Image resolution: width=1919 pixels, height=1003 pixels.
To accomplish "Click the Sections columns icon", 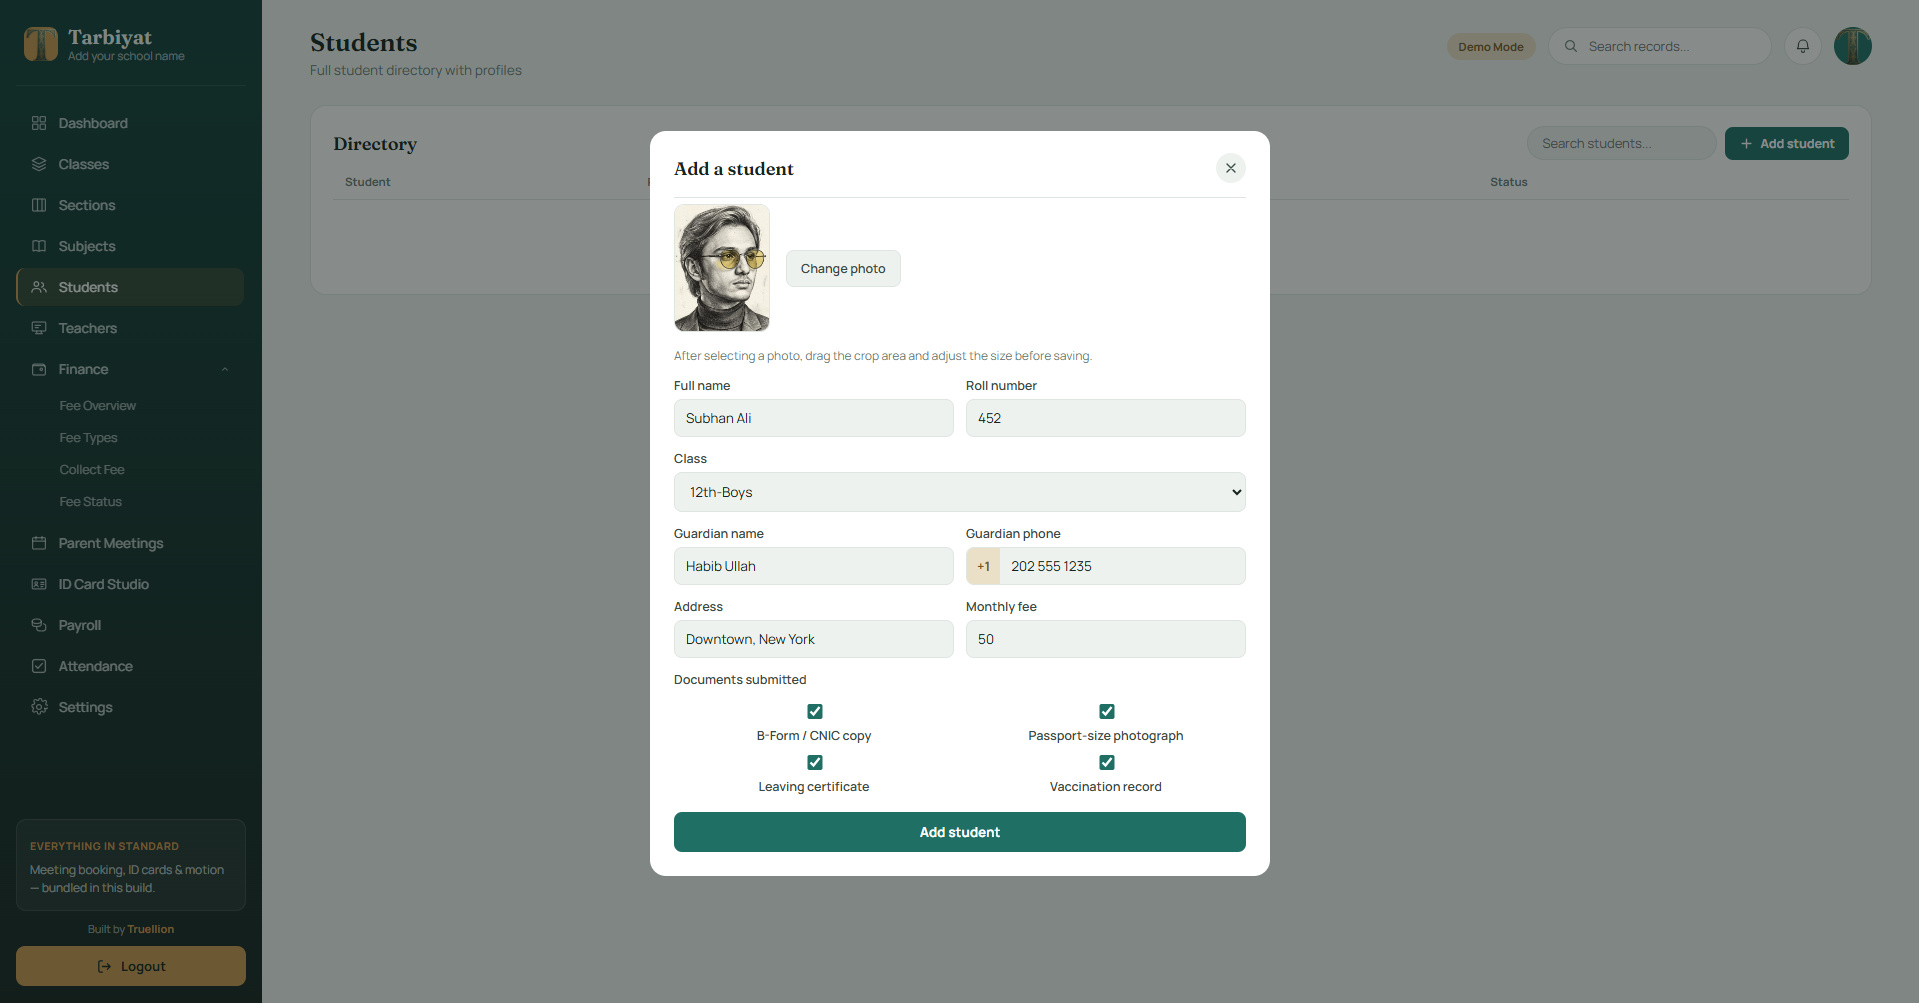I will click(x=39, y=205).
